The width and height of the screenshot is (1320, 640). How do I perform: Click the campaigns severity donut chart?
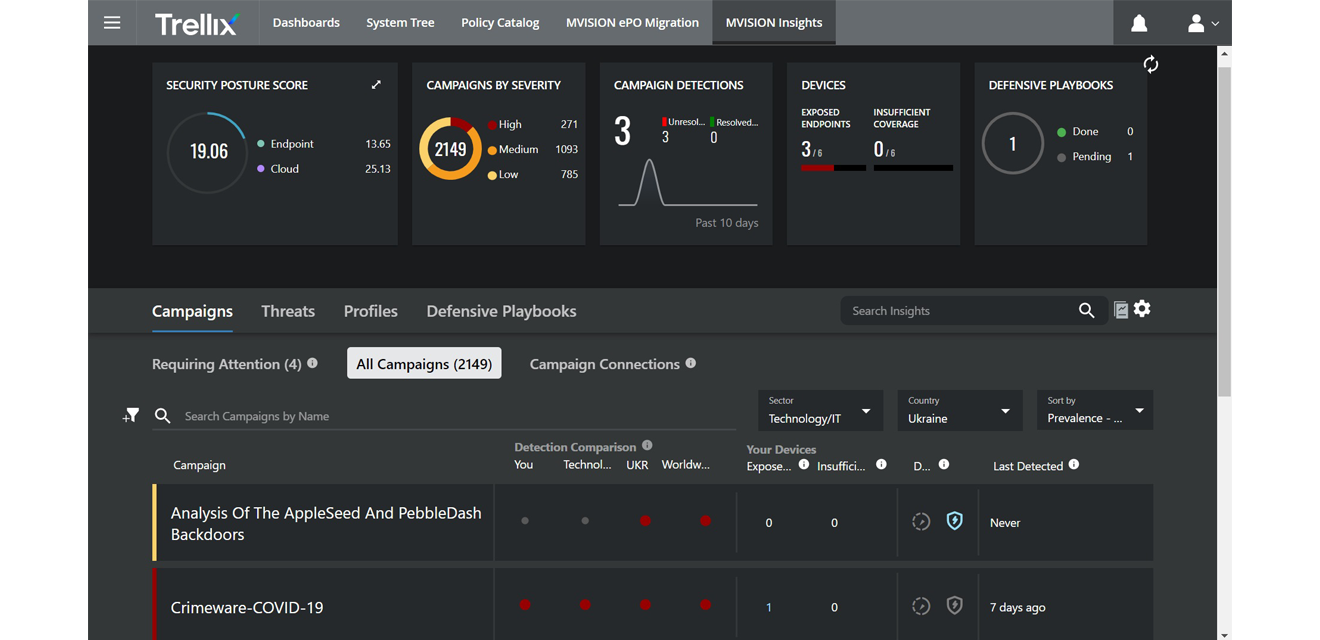[x=450, y=149]
